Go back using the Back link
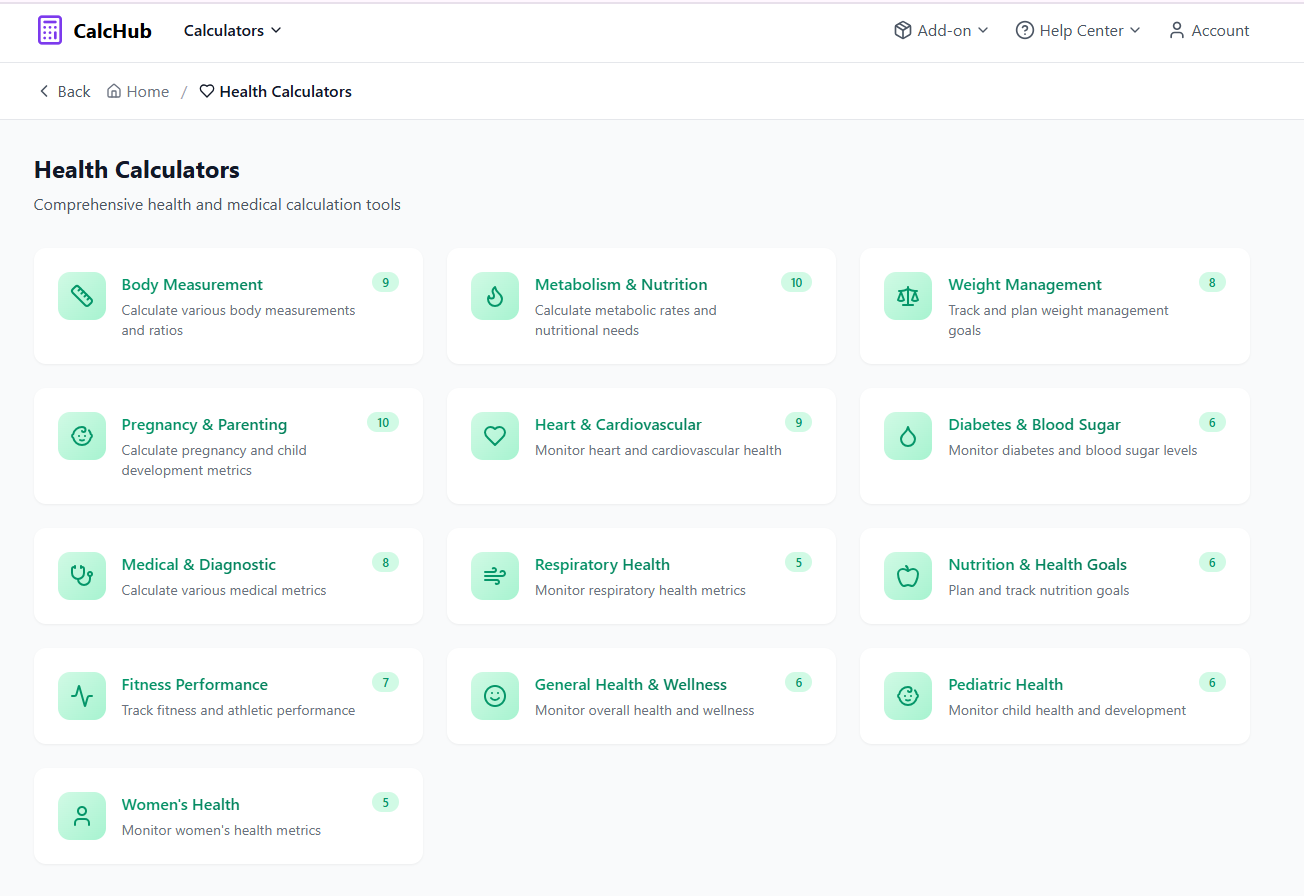This screenshot has height=896, width=1304. point(64,91)
